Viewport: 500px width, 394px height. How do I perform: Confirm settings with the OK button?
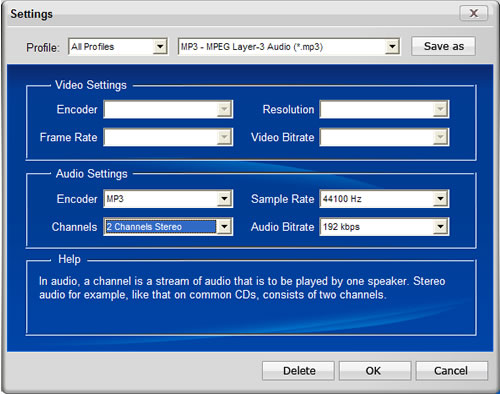point(375,371)
